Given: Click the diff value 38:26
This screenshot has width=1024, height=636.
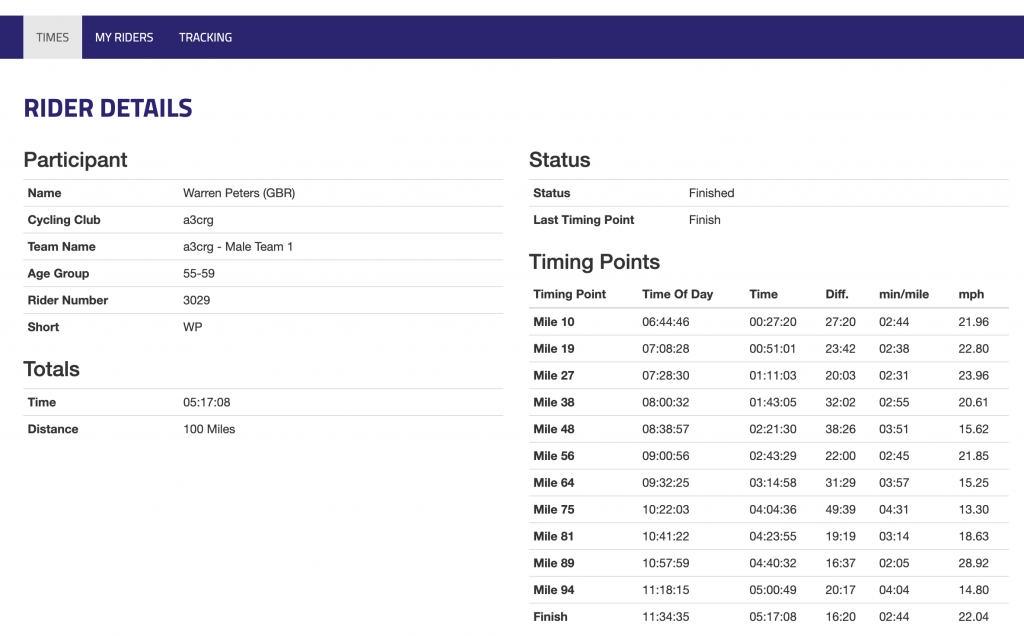Looking at the screenshot, I should pos(840,428).
